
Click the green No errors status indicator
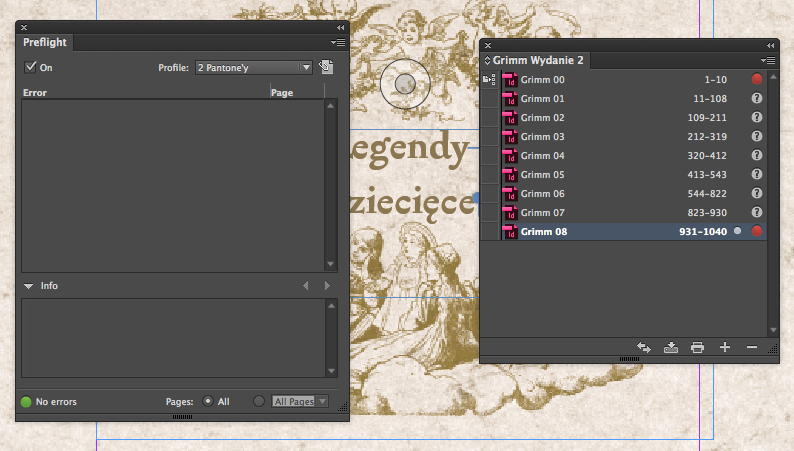(x=26, y=402)
